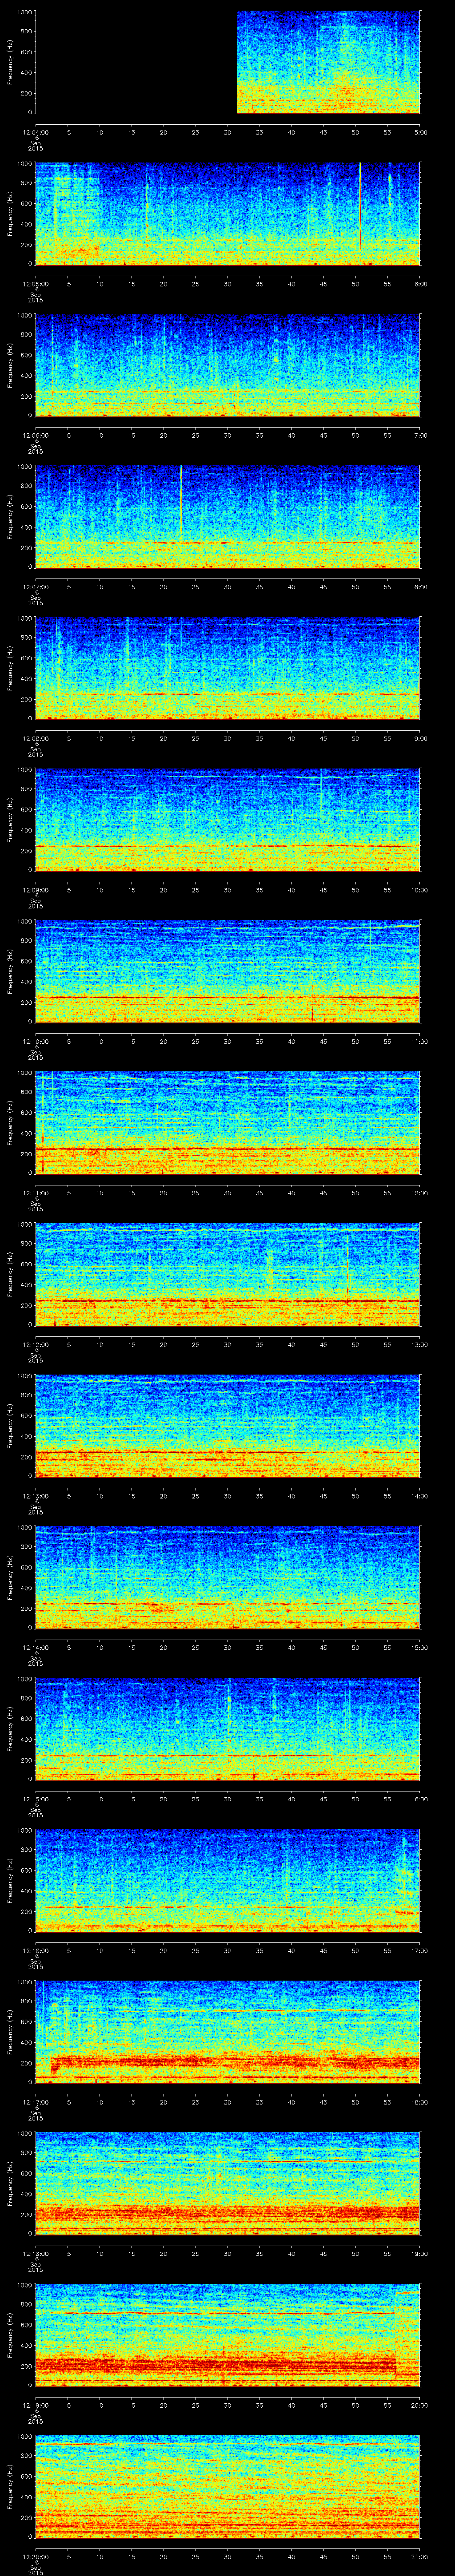This screenshot has width=455, height=2576.
Task: Click the spectrogram panel starting at 12:19:00
Action: point(228,2335)
